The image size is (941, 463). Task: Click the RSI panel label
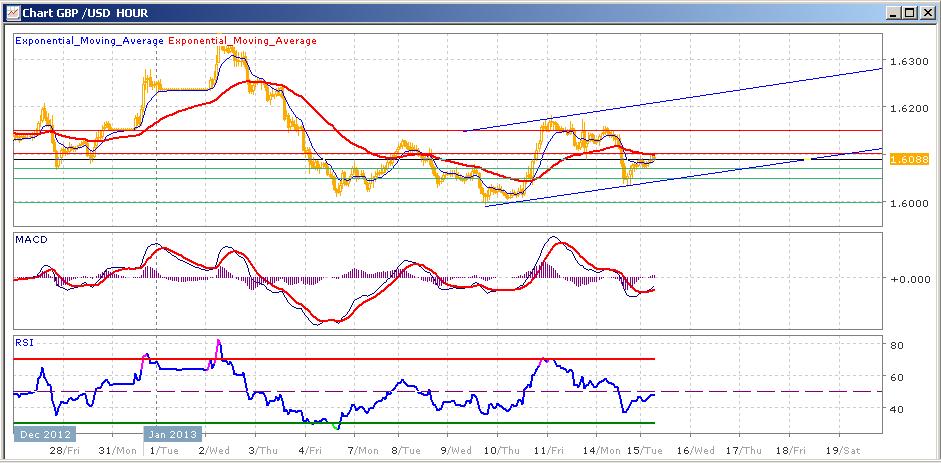click(22, 341)
